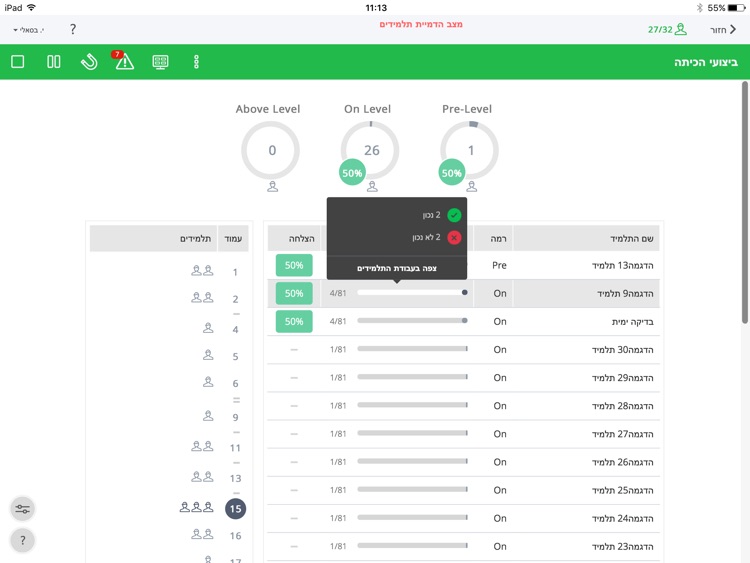Image resolution: width=750 pixels, height=563 pixels.
Task: Select student row הדגמה13 תלמיד
Action: point(463,265)
